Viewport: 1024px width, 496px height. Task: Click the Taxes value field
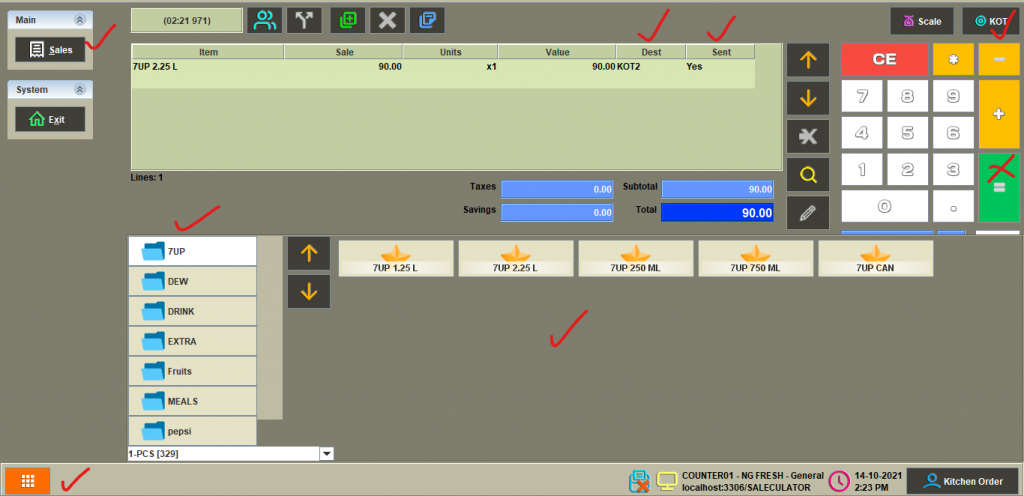[557, 189]
